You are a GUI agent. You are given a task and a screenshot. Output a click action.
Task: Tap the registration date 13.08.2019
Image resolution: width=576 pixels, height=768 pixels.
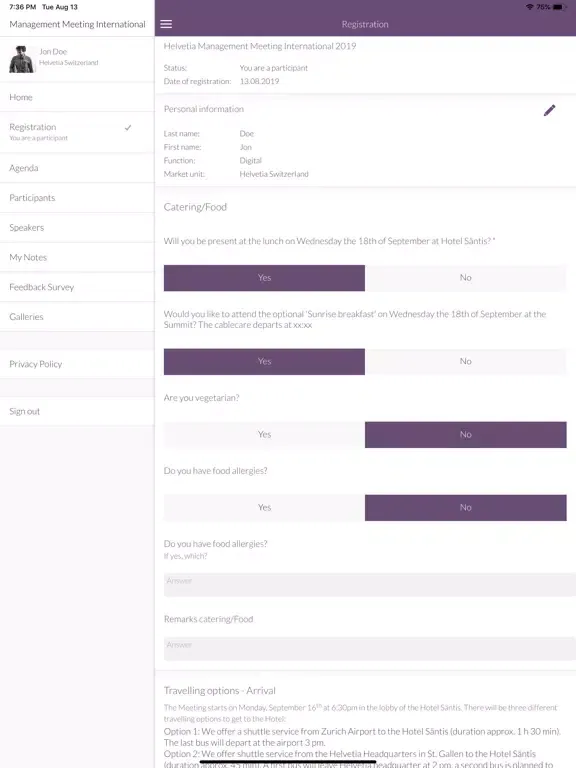[259, 81]
